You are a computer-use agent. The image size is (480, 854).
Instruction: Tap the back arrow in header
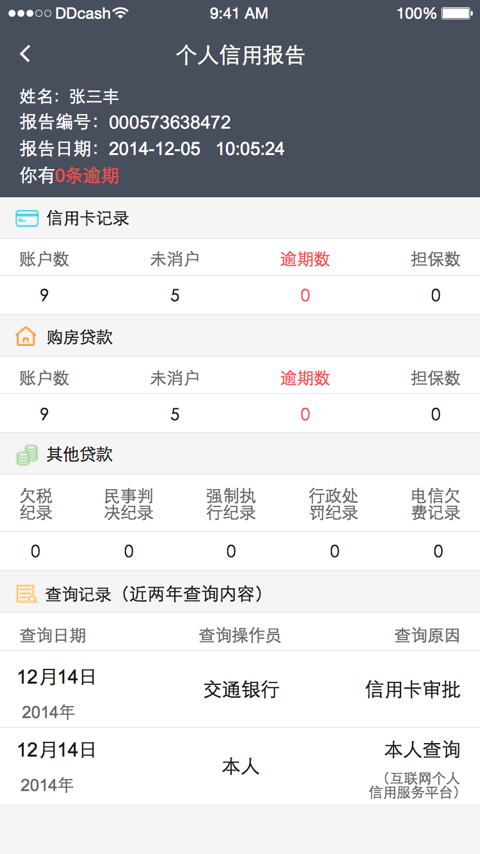point(25,54)
